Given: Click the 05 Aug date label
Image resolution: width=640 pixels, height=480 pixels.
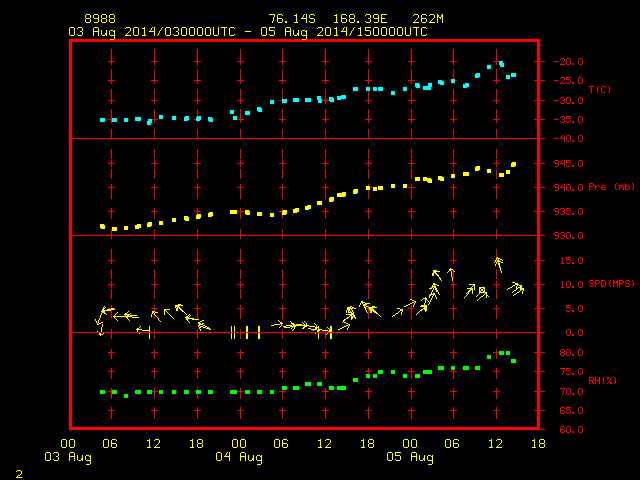Looking at the screenshot, I should click(410, 457).
